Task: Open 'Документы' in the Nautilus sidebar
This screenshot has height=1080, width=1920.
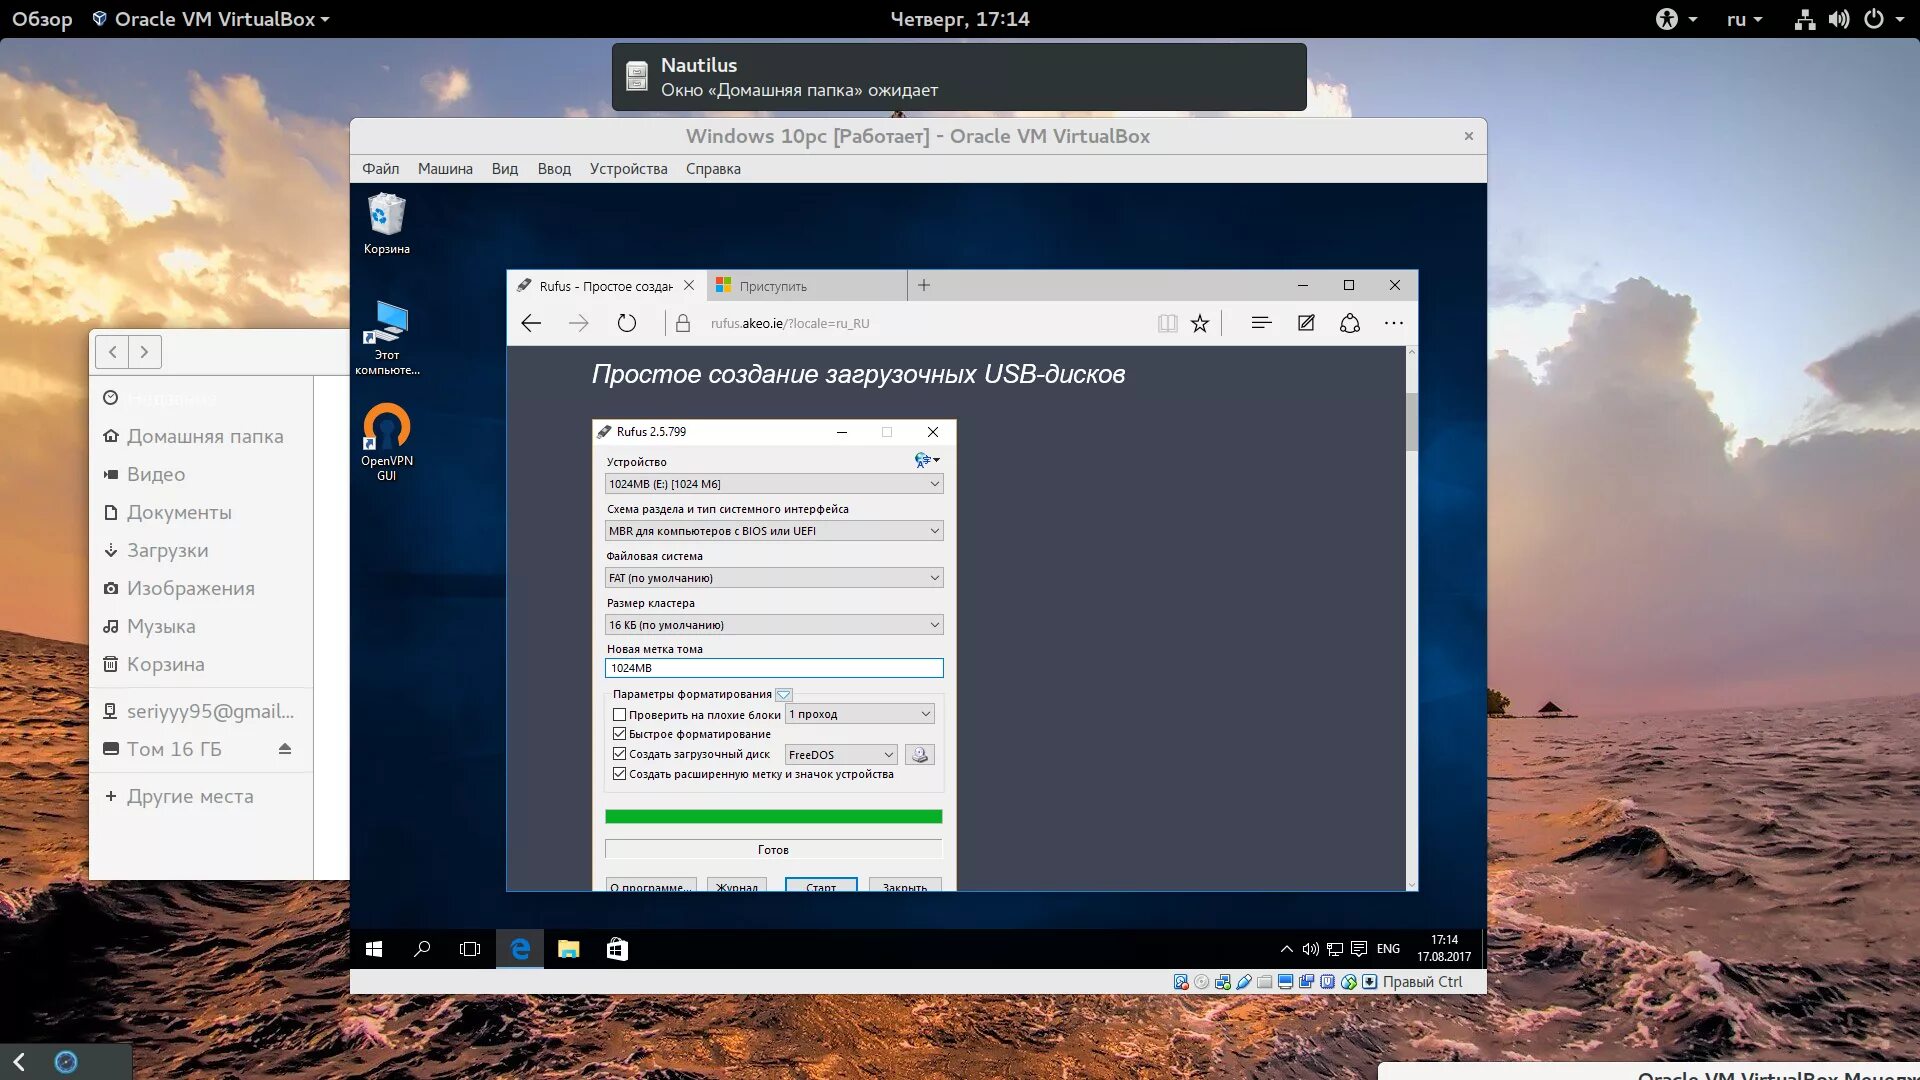Action: point(179,512)
